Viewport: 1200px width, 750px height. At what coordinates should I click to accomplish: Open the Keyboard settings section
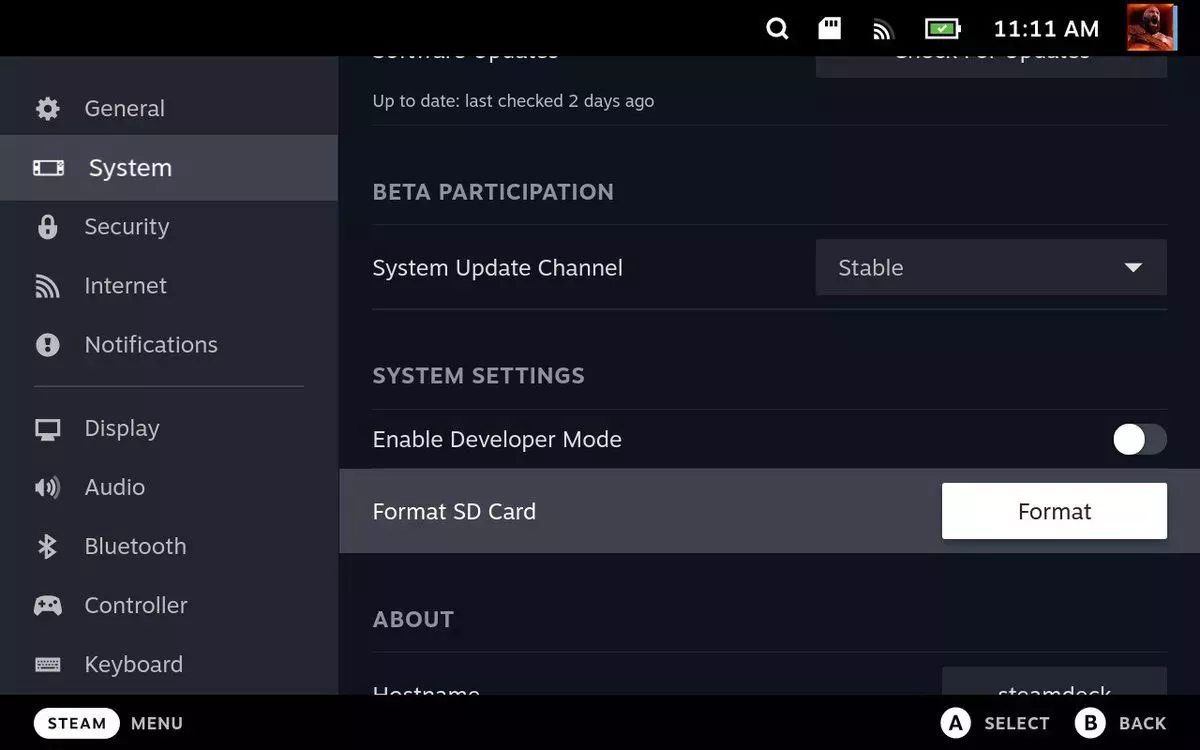coord(133,664)
